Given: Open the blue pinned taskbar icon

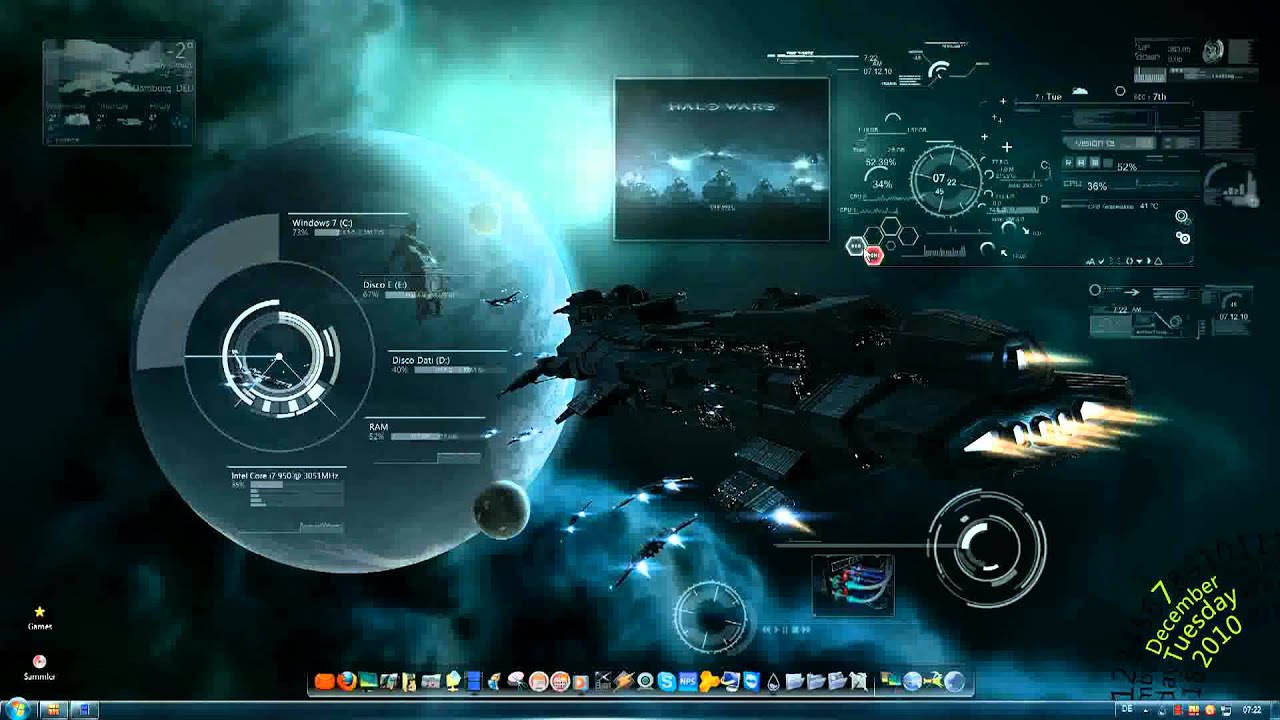Looking at the screenshot, I should click(x=85, y=710).
